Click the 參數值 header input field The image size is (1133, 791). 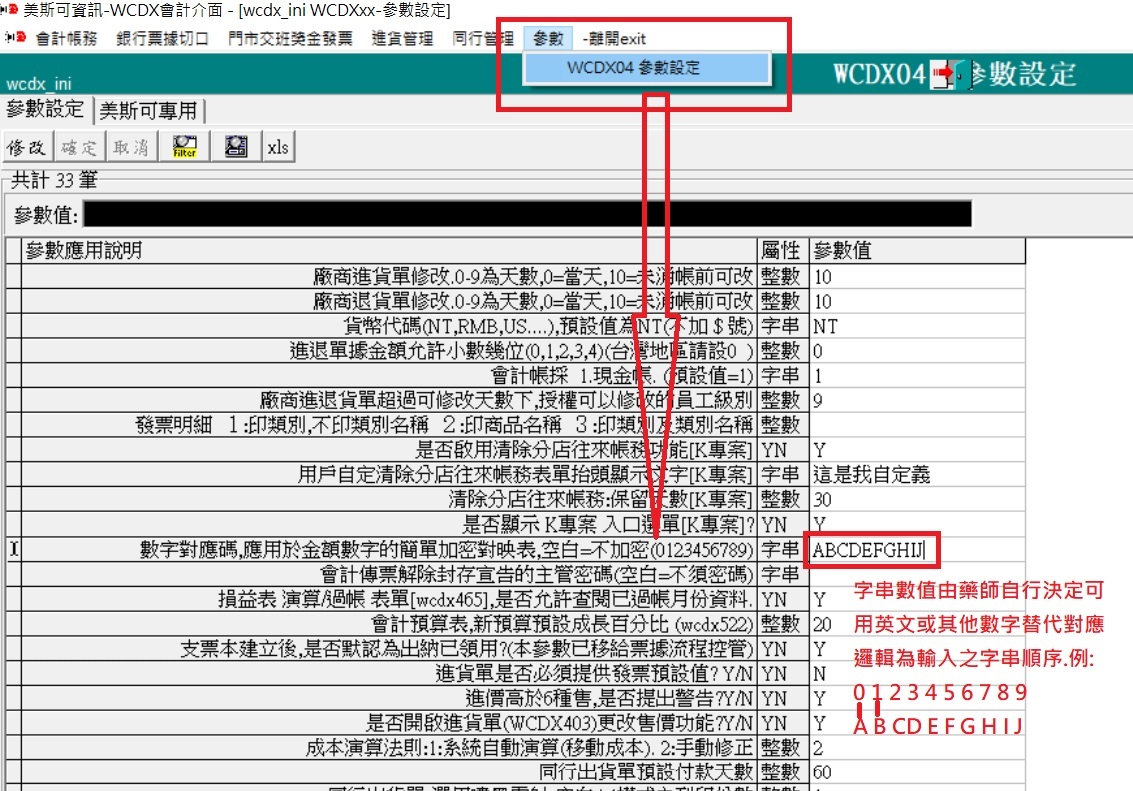(x=526, y=214)
